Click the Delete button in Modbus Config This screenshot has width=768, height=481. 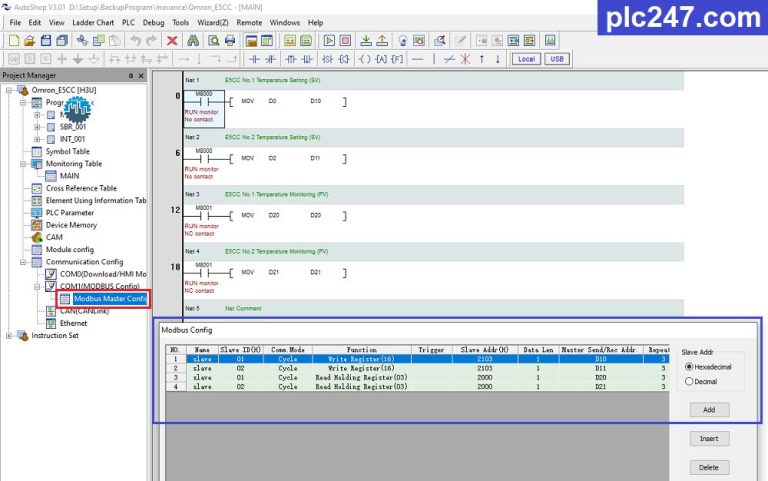click(709, 467)
